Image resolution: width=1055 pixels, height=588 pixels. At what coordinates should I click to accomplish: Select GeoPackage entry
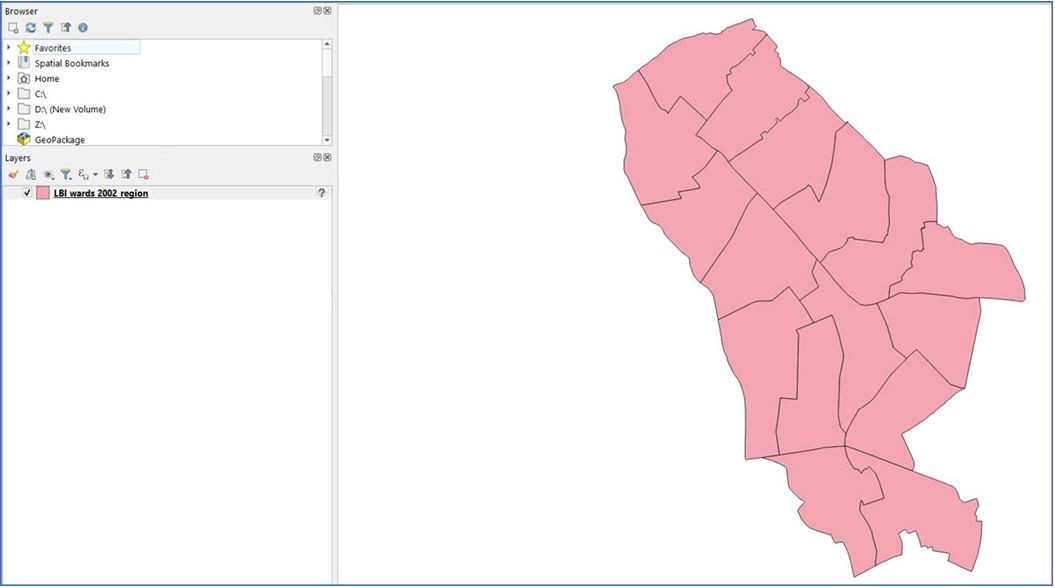point(60,140)
